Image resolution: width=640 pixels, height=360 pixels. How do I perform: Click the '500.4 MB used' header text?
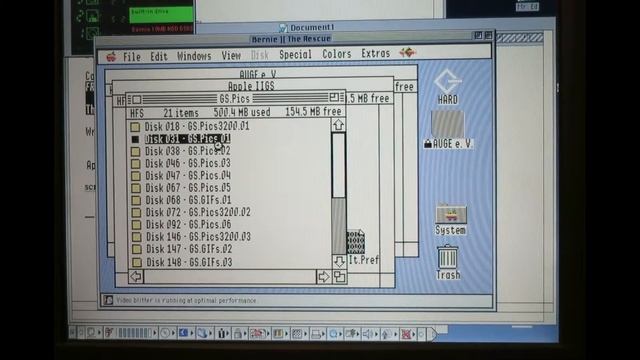point(242,112)
